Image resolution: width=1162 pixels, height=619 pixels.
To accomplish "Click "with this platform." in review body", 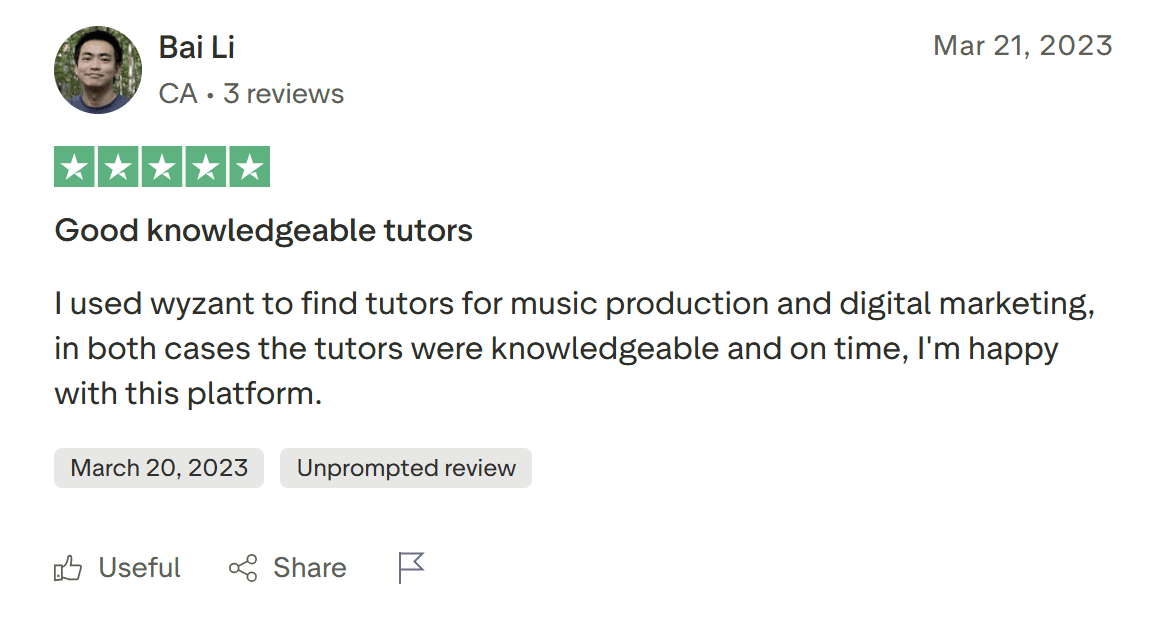I will tap(188, 394).
